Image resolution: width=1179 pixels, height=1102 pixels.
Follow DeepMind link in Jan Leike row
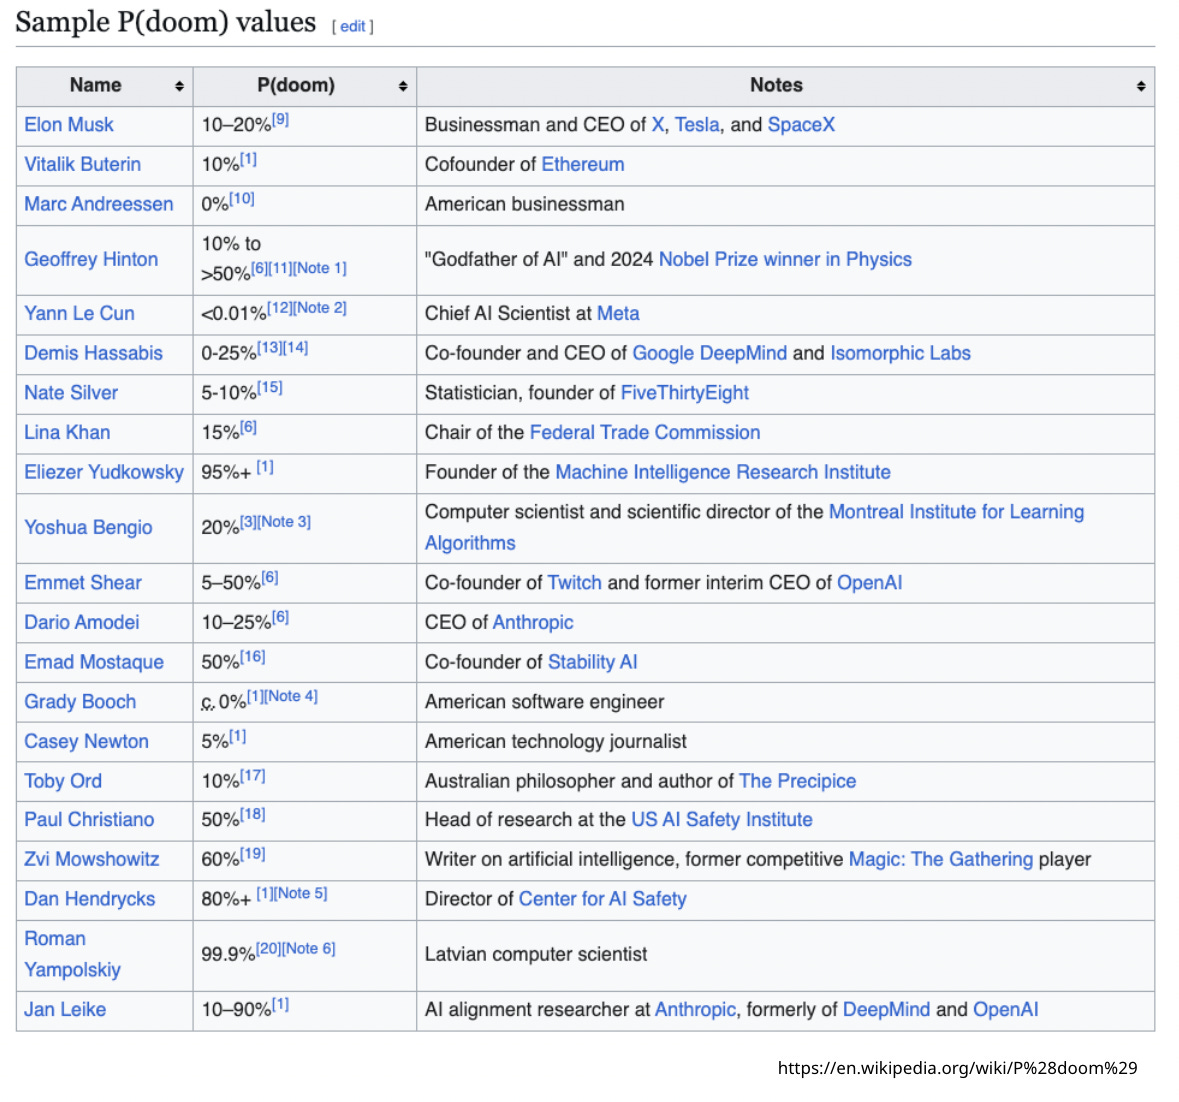coord(886,1010)
